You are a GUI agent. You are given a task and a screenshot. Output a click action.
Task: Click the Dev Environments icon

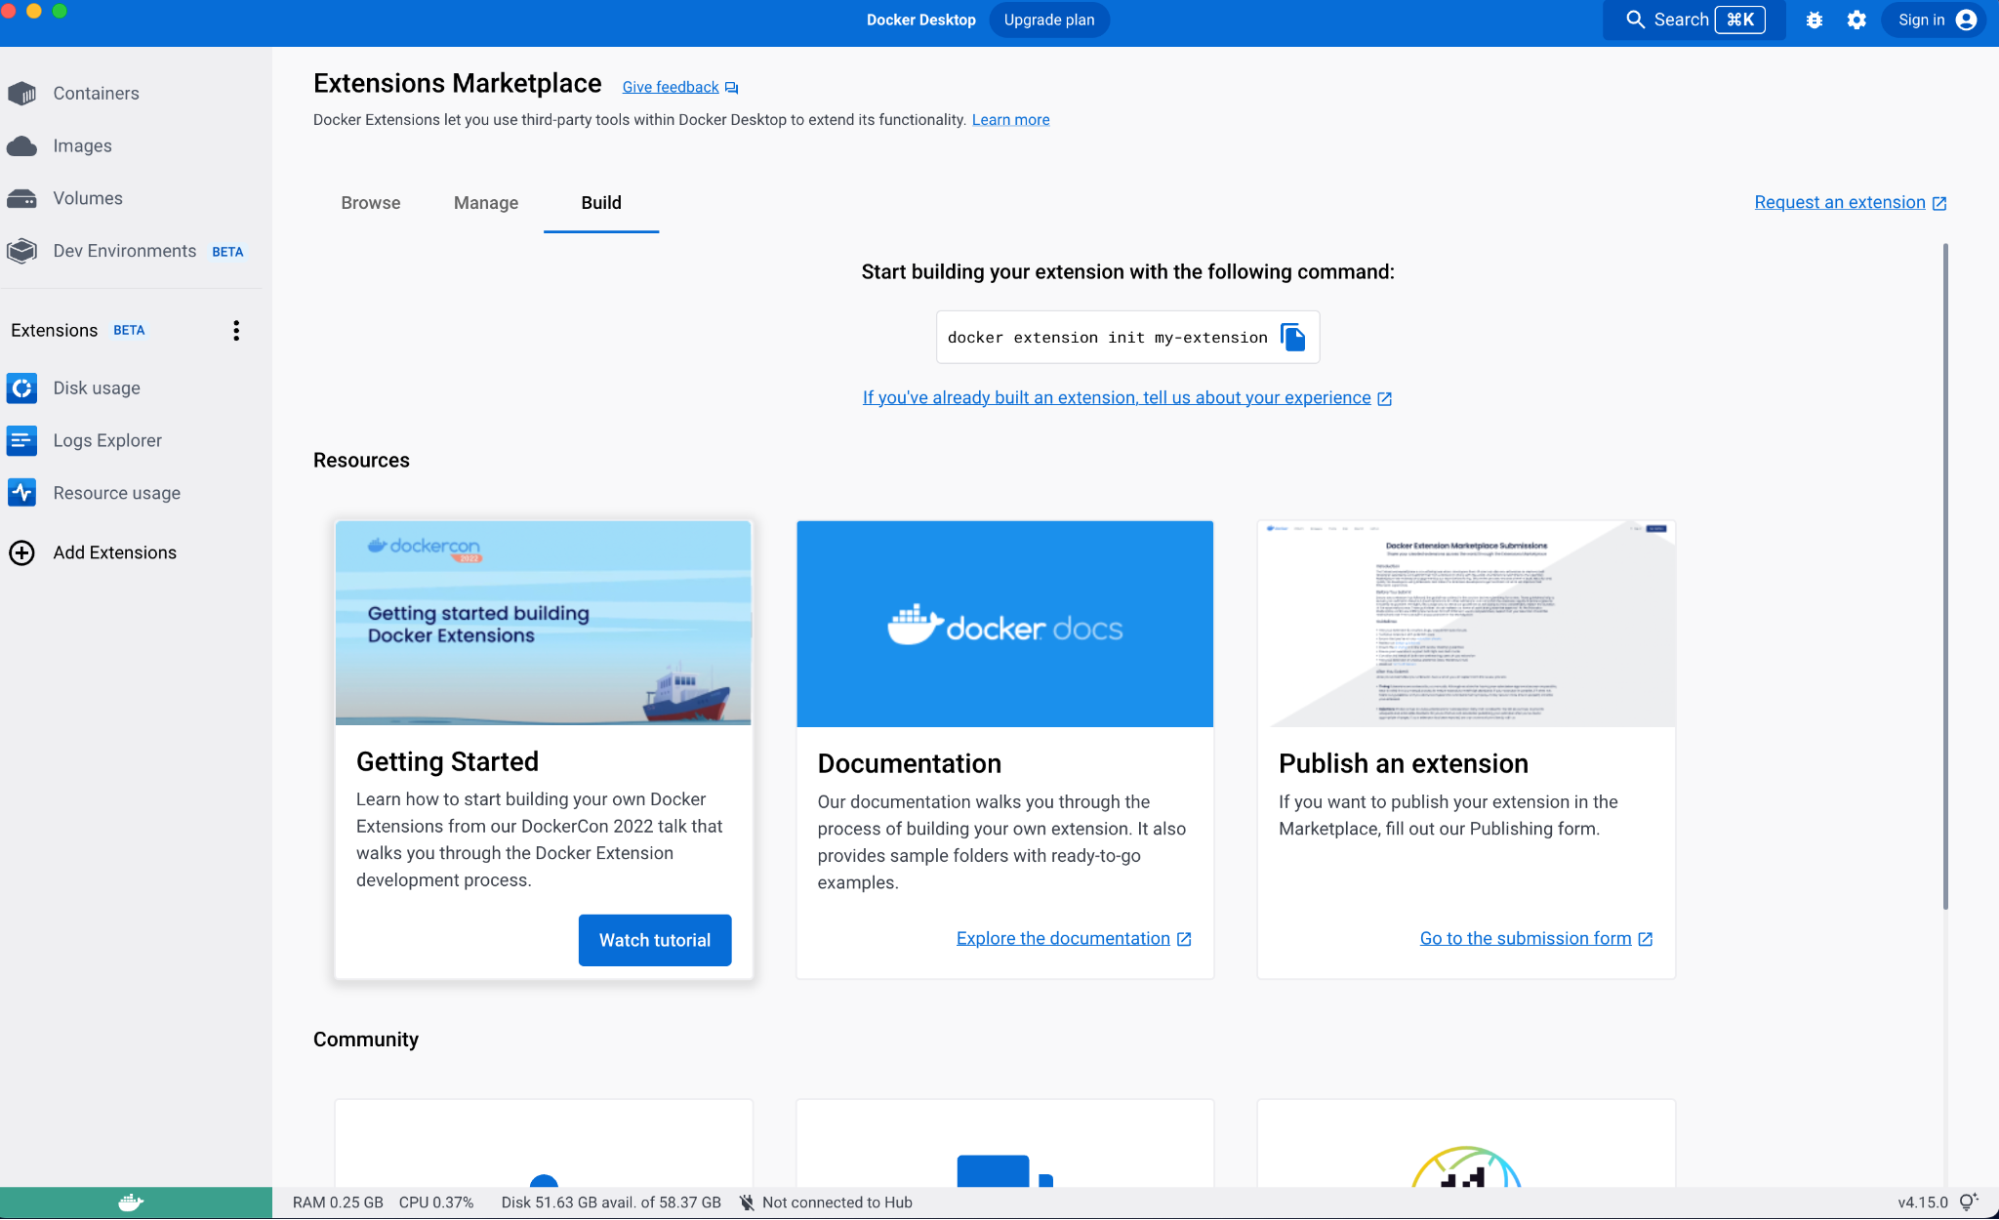click(24, 250)
